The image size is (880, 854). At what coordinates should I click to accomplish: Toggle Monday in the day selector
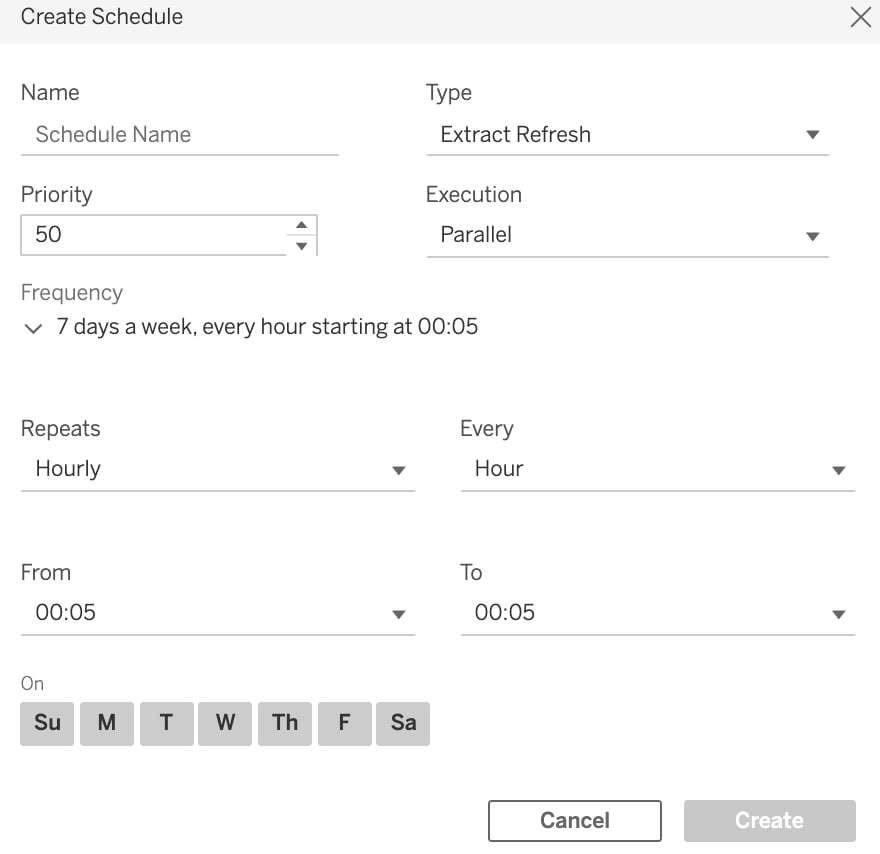(107, 723)
